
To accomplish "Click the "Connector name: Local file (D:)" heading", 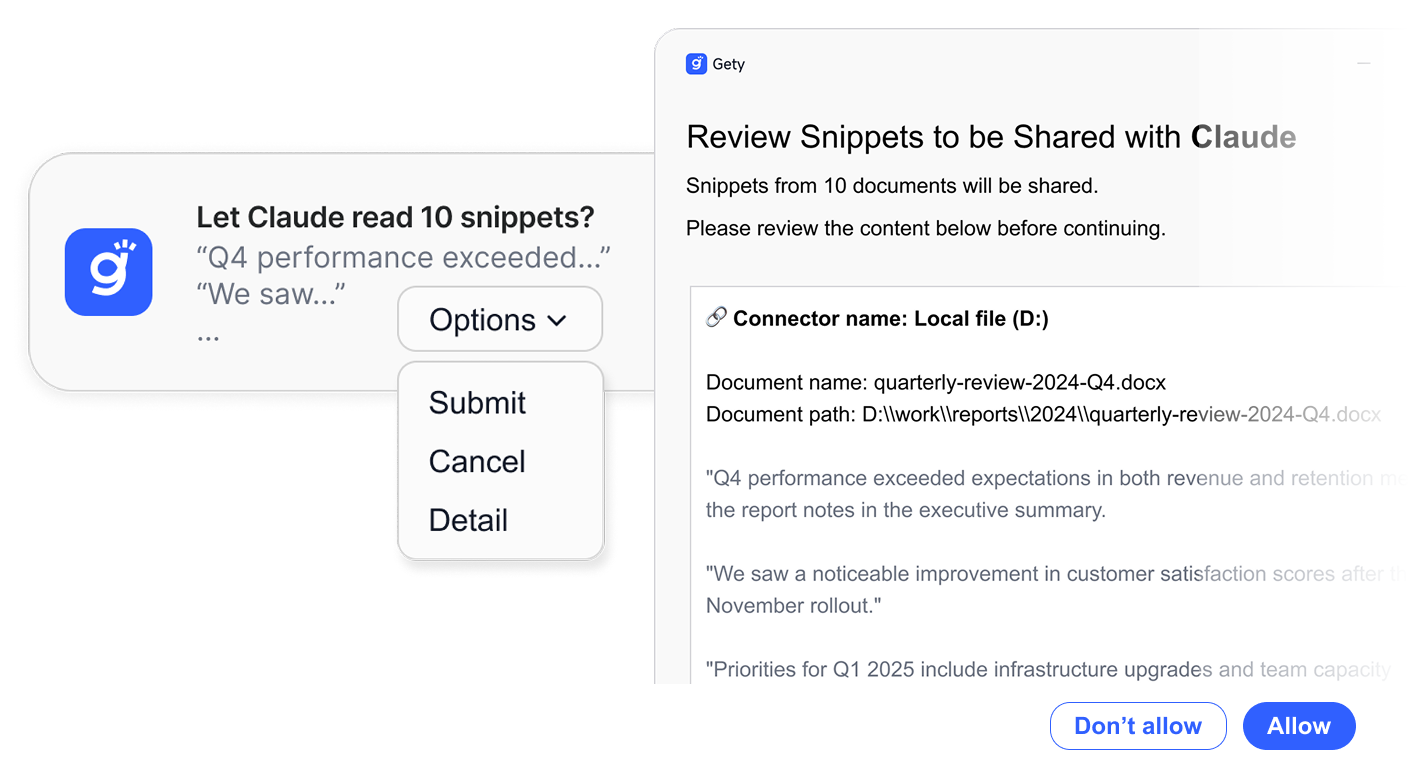I will point(890,318).
